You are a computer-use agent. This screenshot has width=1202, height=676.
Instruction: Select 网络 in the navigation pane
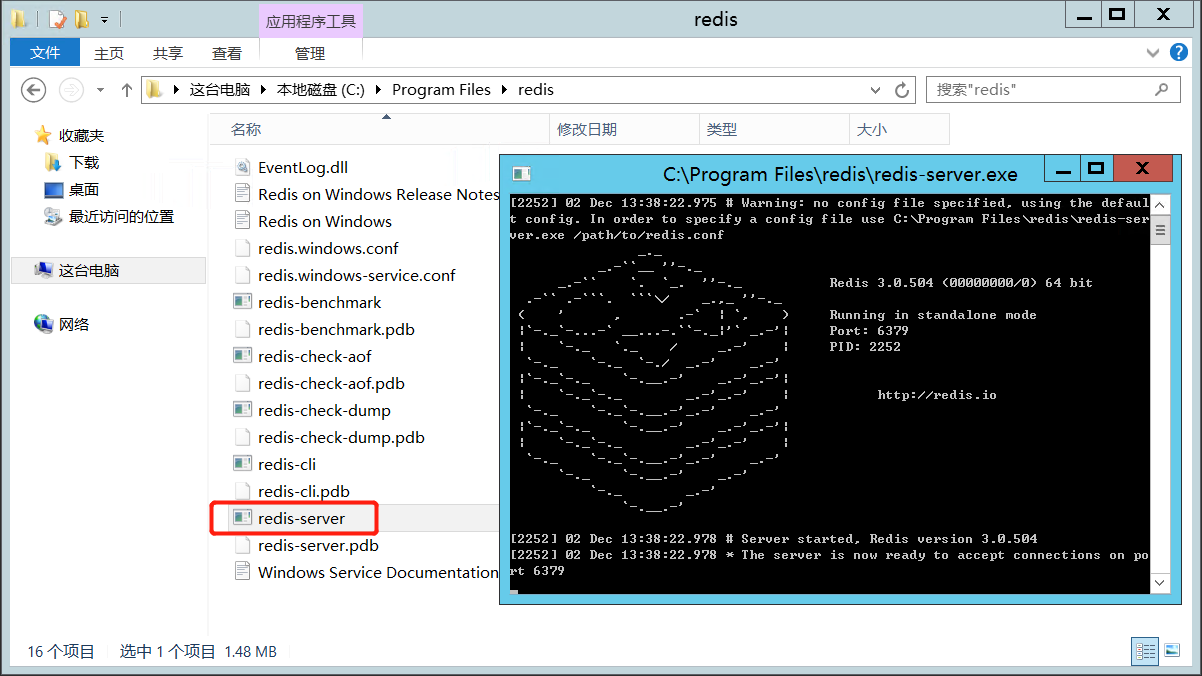63,323
